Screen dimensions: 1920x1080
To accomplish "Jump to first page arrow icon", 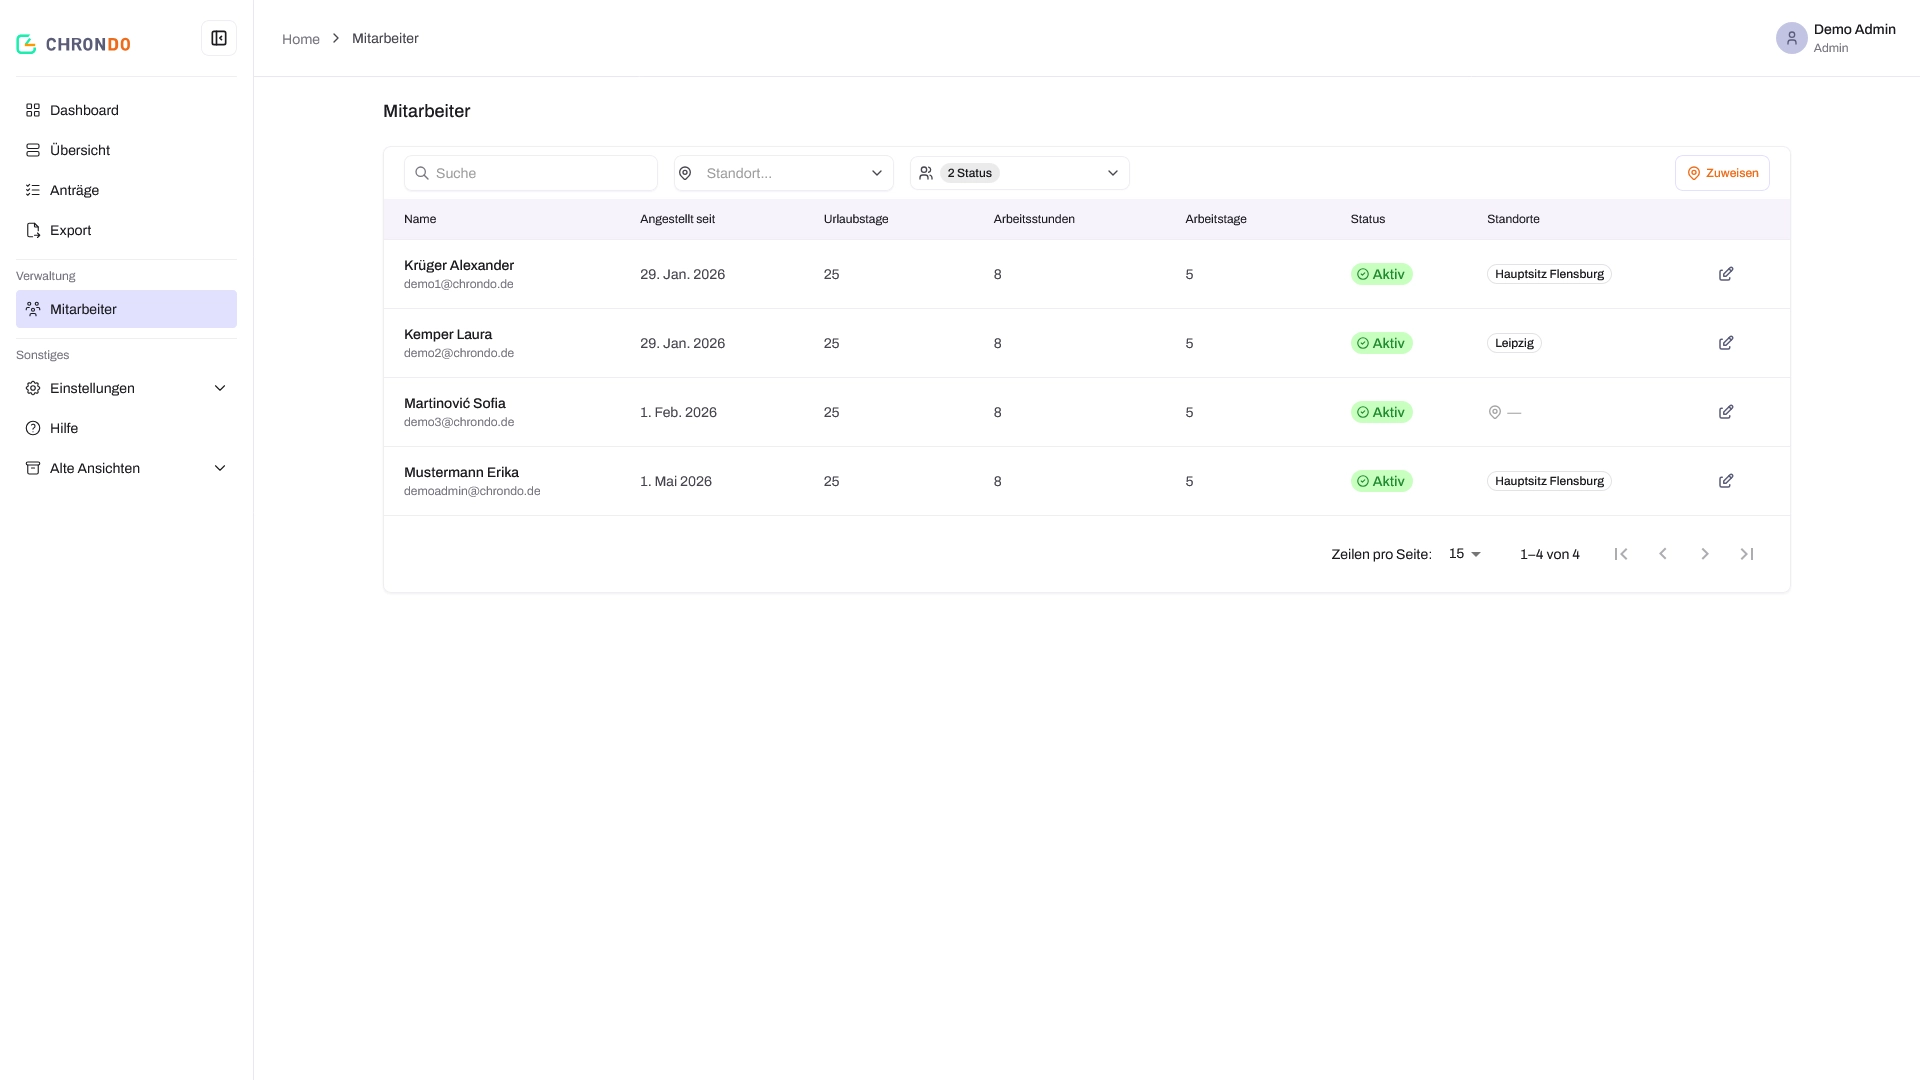I will click(x=1621, y=554).
